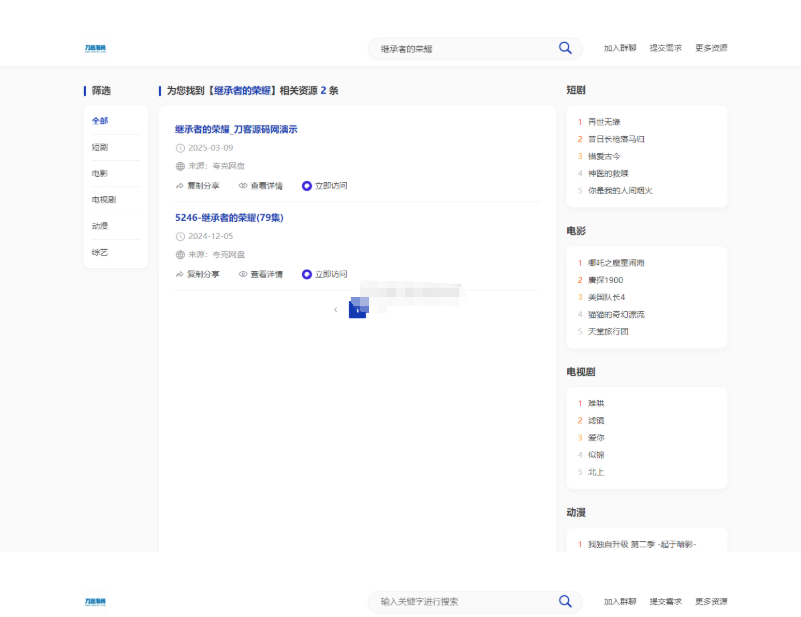Switch to the 短剧 sidebar tab
The height and width of the screenshot is (617, 801).
99,146
